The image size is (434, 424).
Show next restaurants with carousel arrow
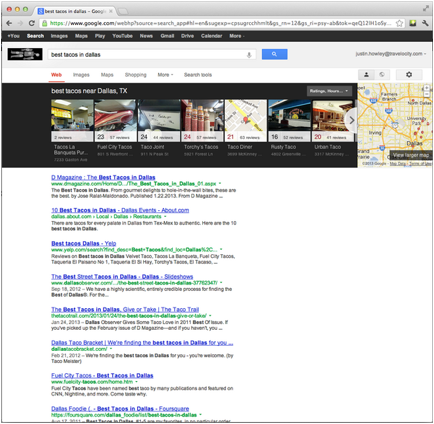click(x=351, y=120)
